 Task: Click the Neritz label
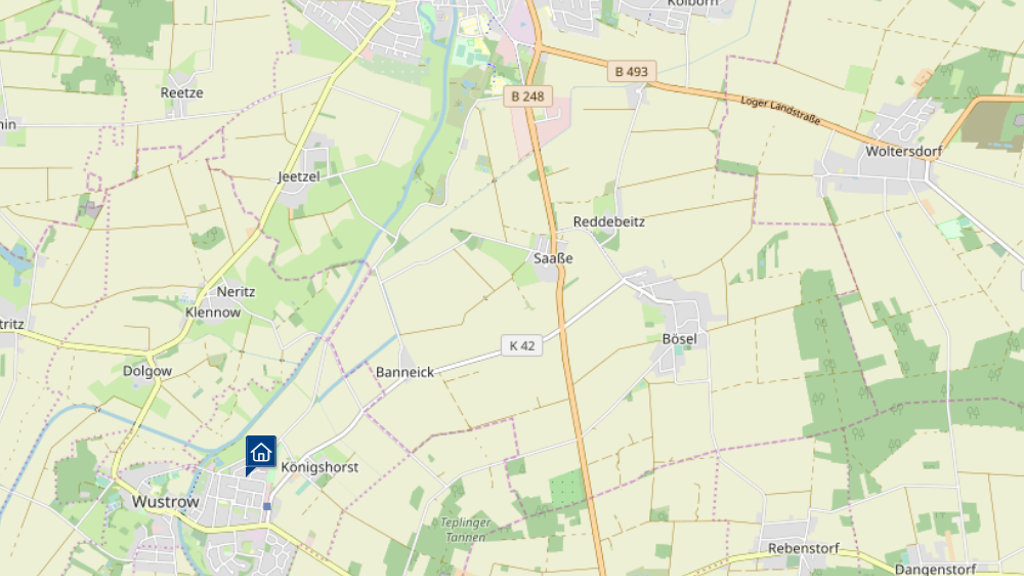coord(236,292)
